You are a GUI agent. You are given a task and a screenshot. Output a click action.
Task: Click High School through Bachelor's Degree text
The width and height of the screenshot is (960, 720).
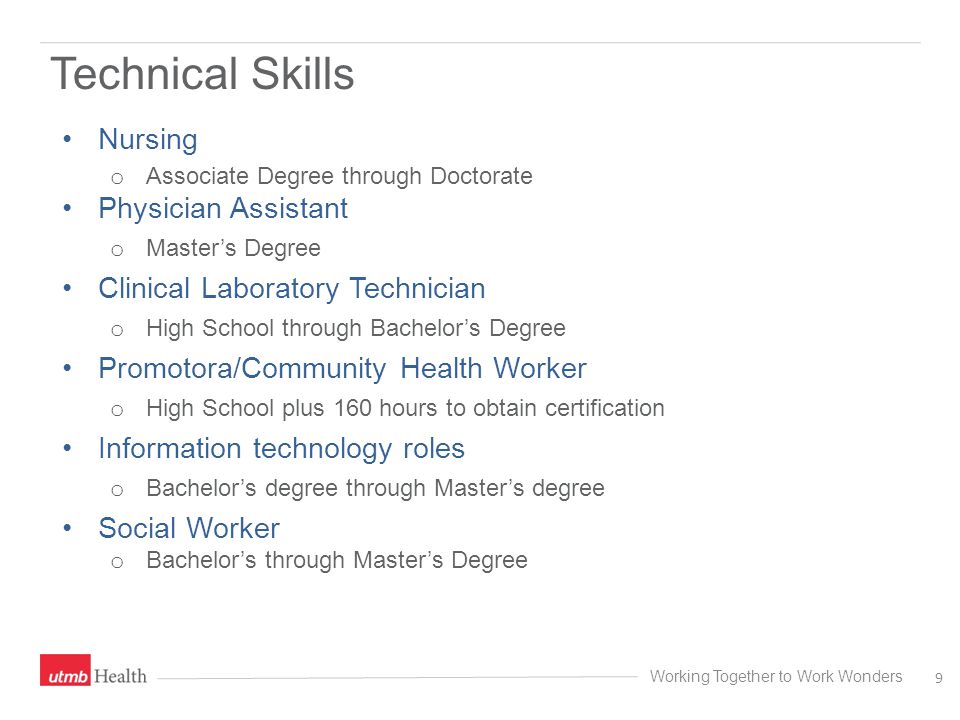[356, 329]
